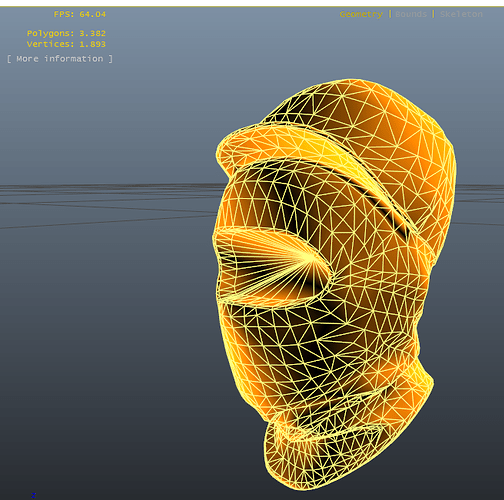This screenshot has width=504, height=500.
Task: Open the More information link
Action: pos(60,59)
